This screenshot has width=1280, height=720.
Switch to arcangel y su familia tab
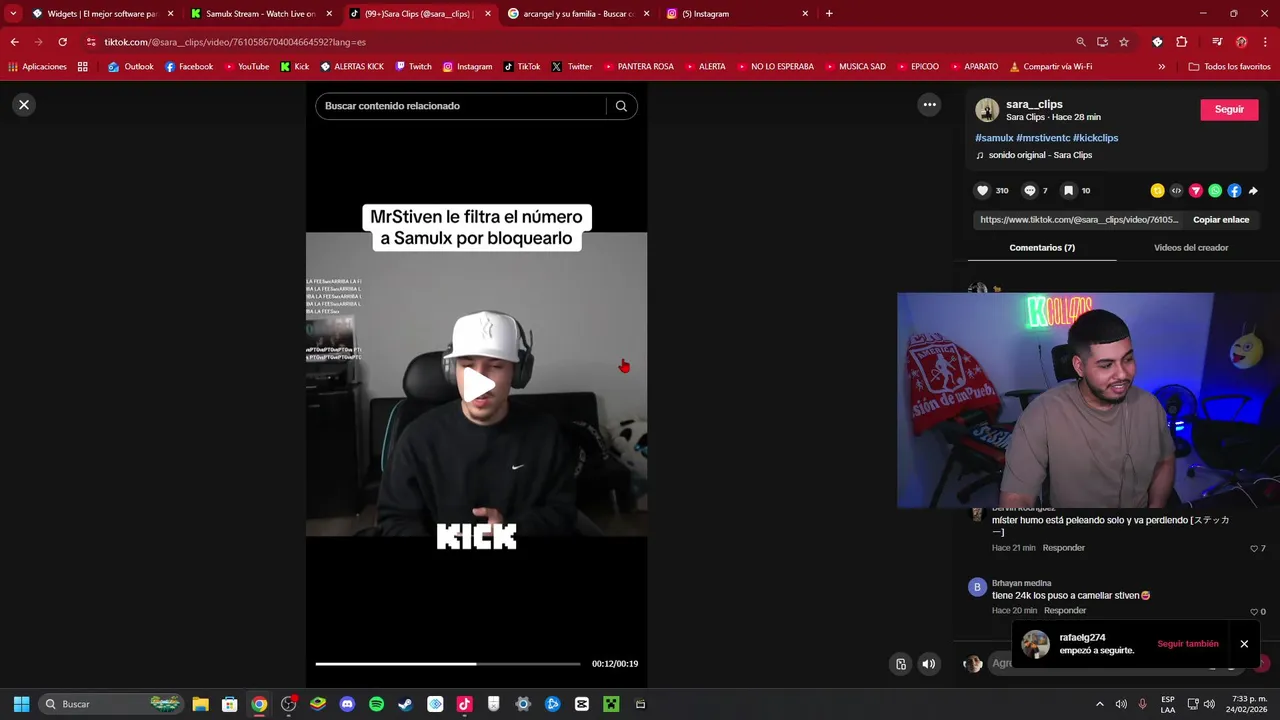click(579, 14)
